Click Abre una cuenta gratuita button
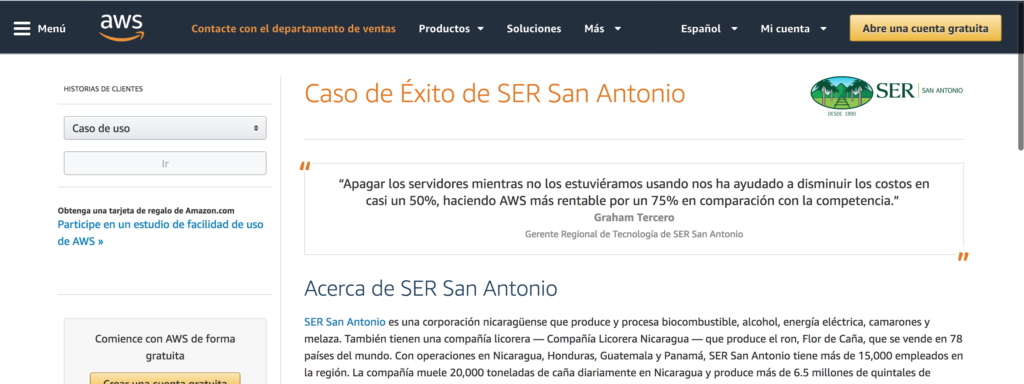The width and height of the screenshot is (1024, 384). click(925, 29)
